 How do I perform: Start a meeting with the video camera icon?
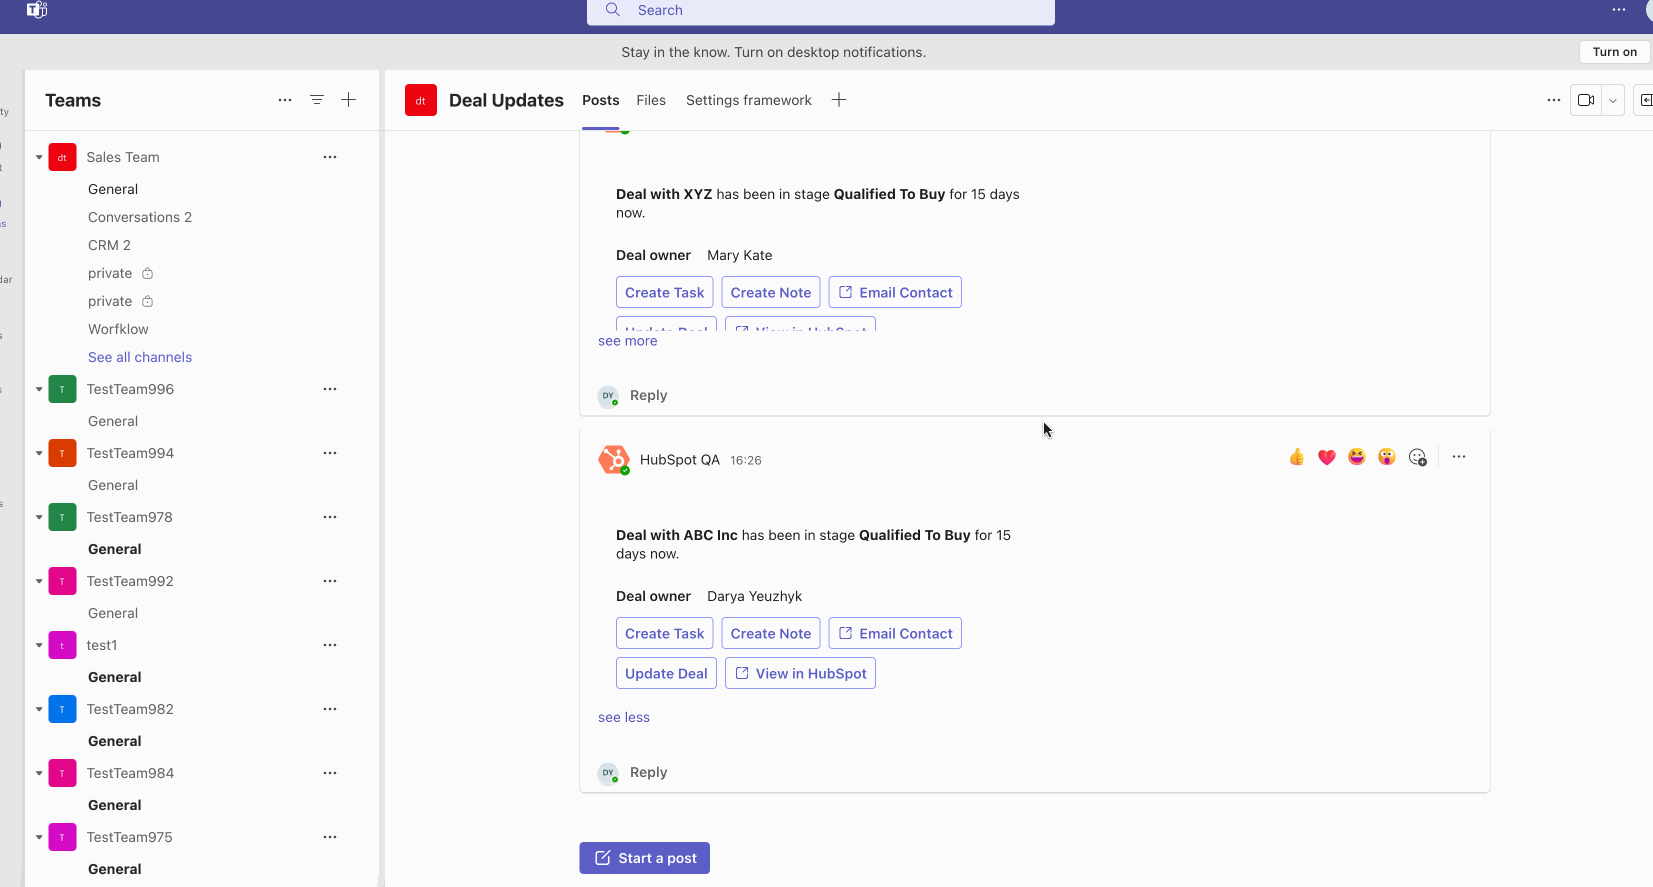pos(1586,100)
